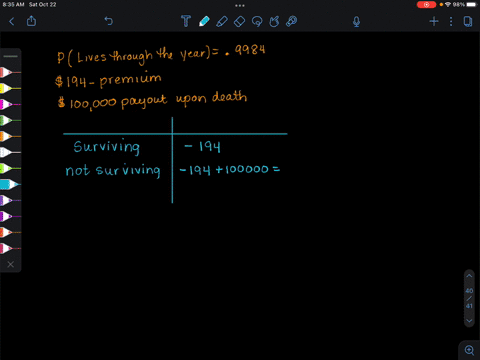Tap the red screen recording indicator

pyautogui.click(x=426, y=5)
